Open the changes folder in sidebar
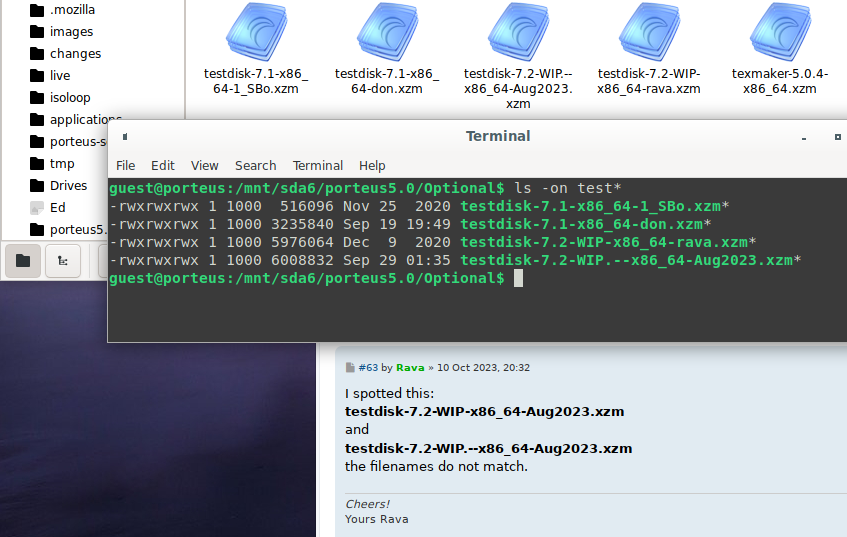Screen dimensions: 847x537 coord(65,53)
